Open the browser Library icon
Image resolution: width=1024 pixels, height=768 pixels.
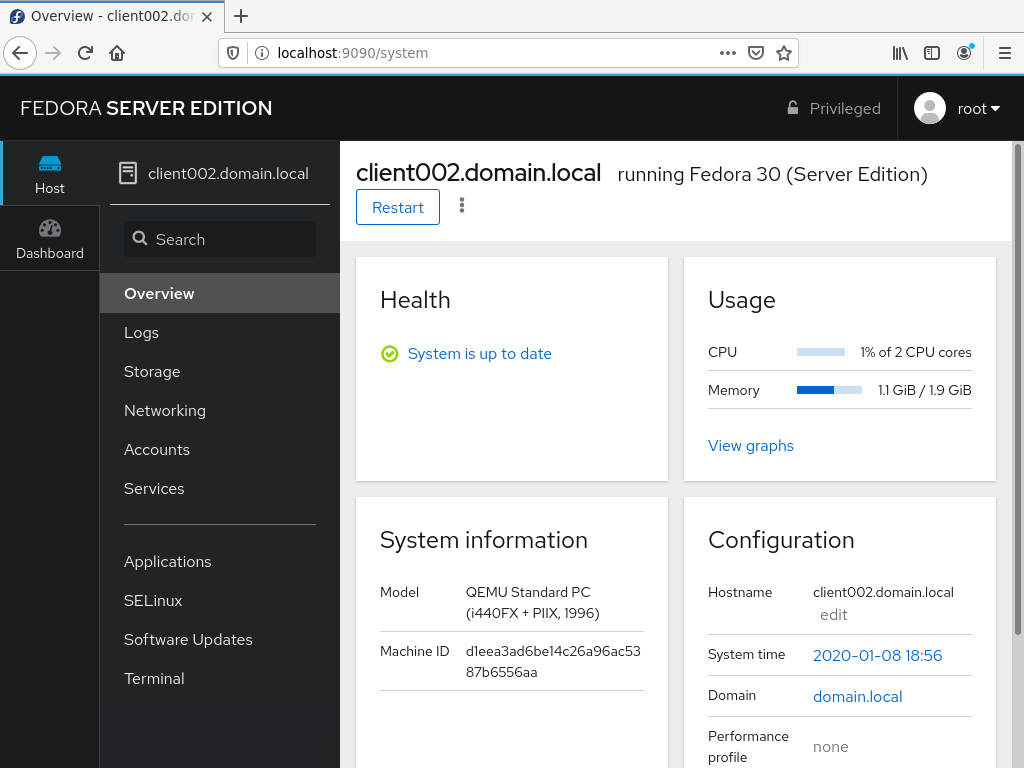pyautogui.click(x=900, y=53)
